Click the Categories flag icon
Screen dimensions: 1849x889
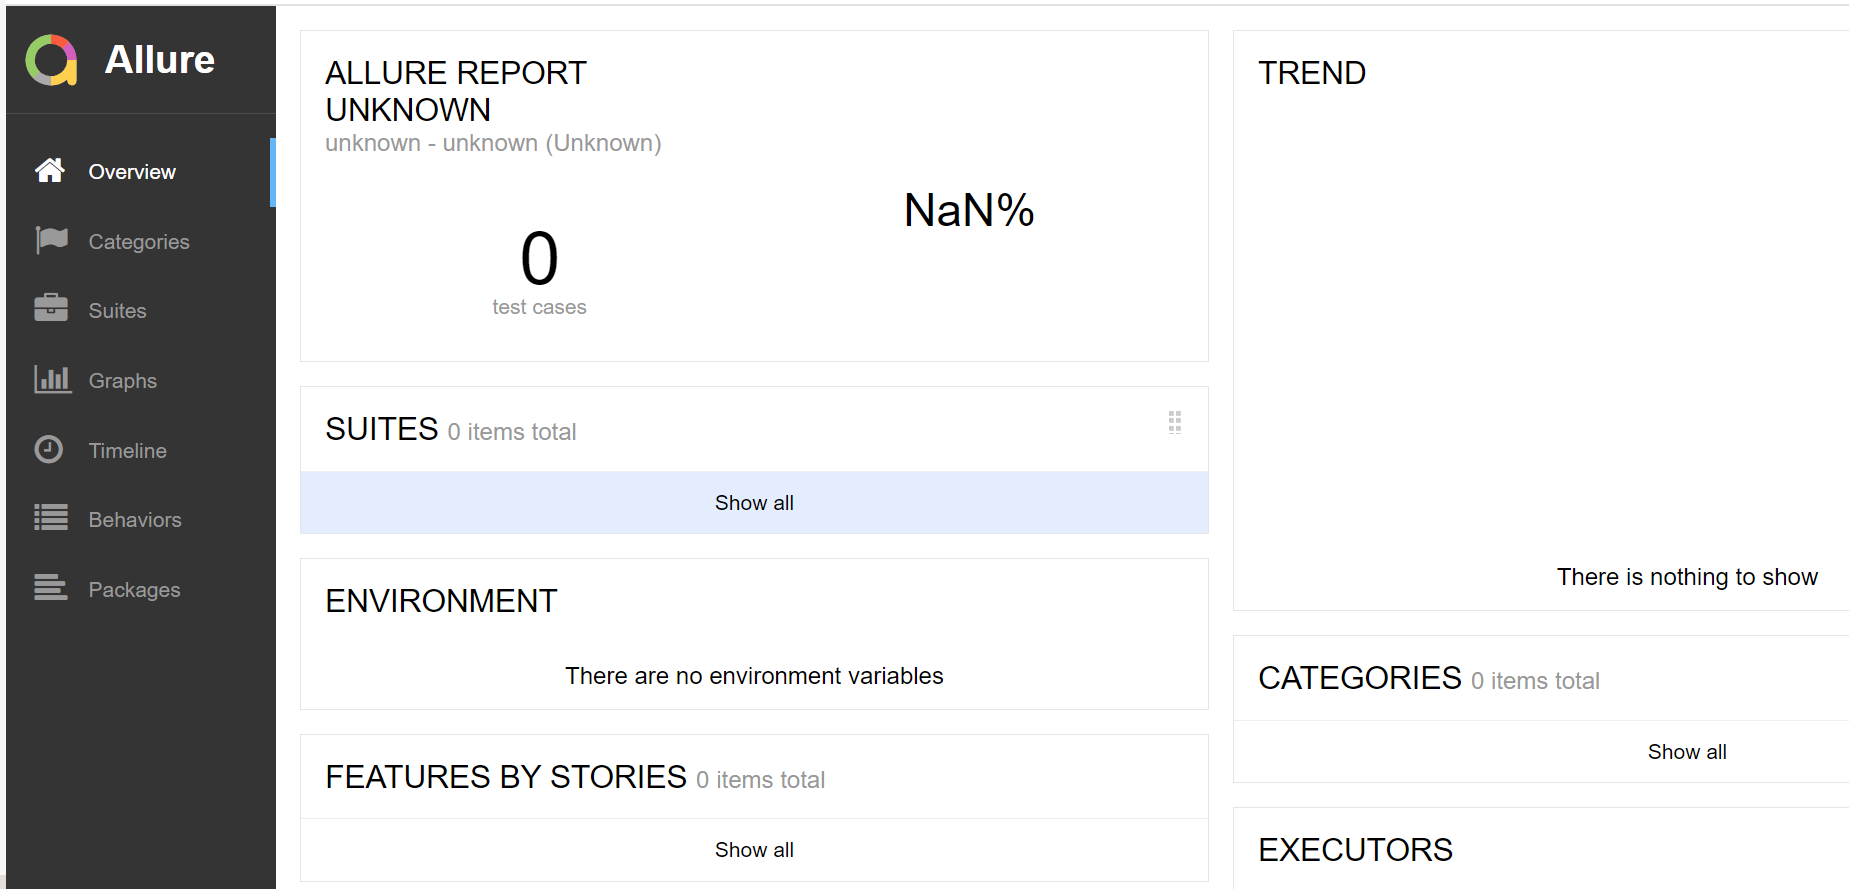pyautogui.click(x=51, y=240)
